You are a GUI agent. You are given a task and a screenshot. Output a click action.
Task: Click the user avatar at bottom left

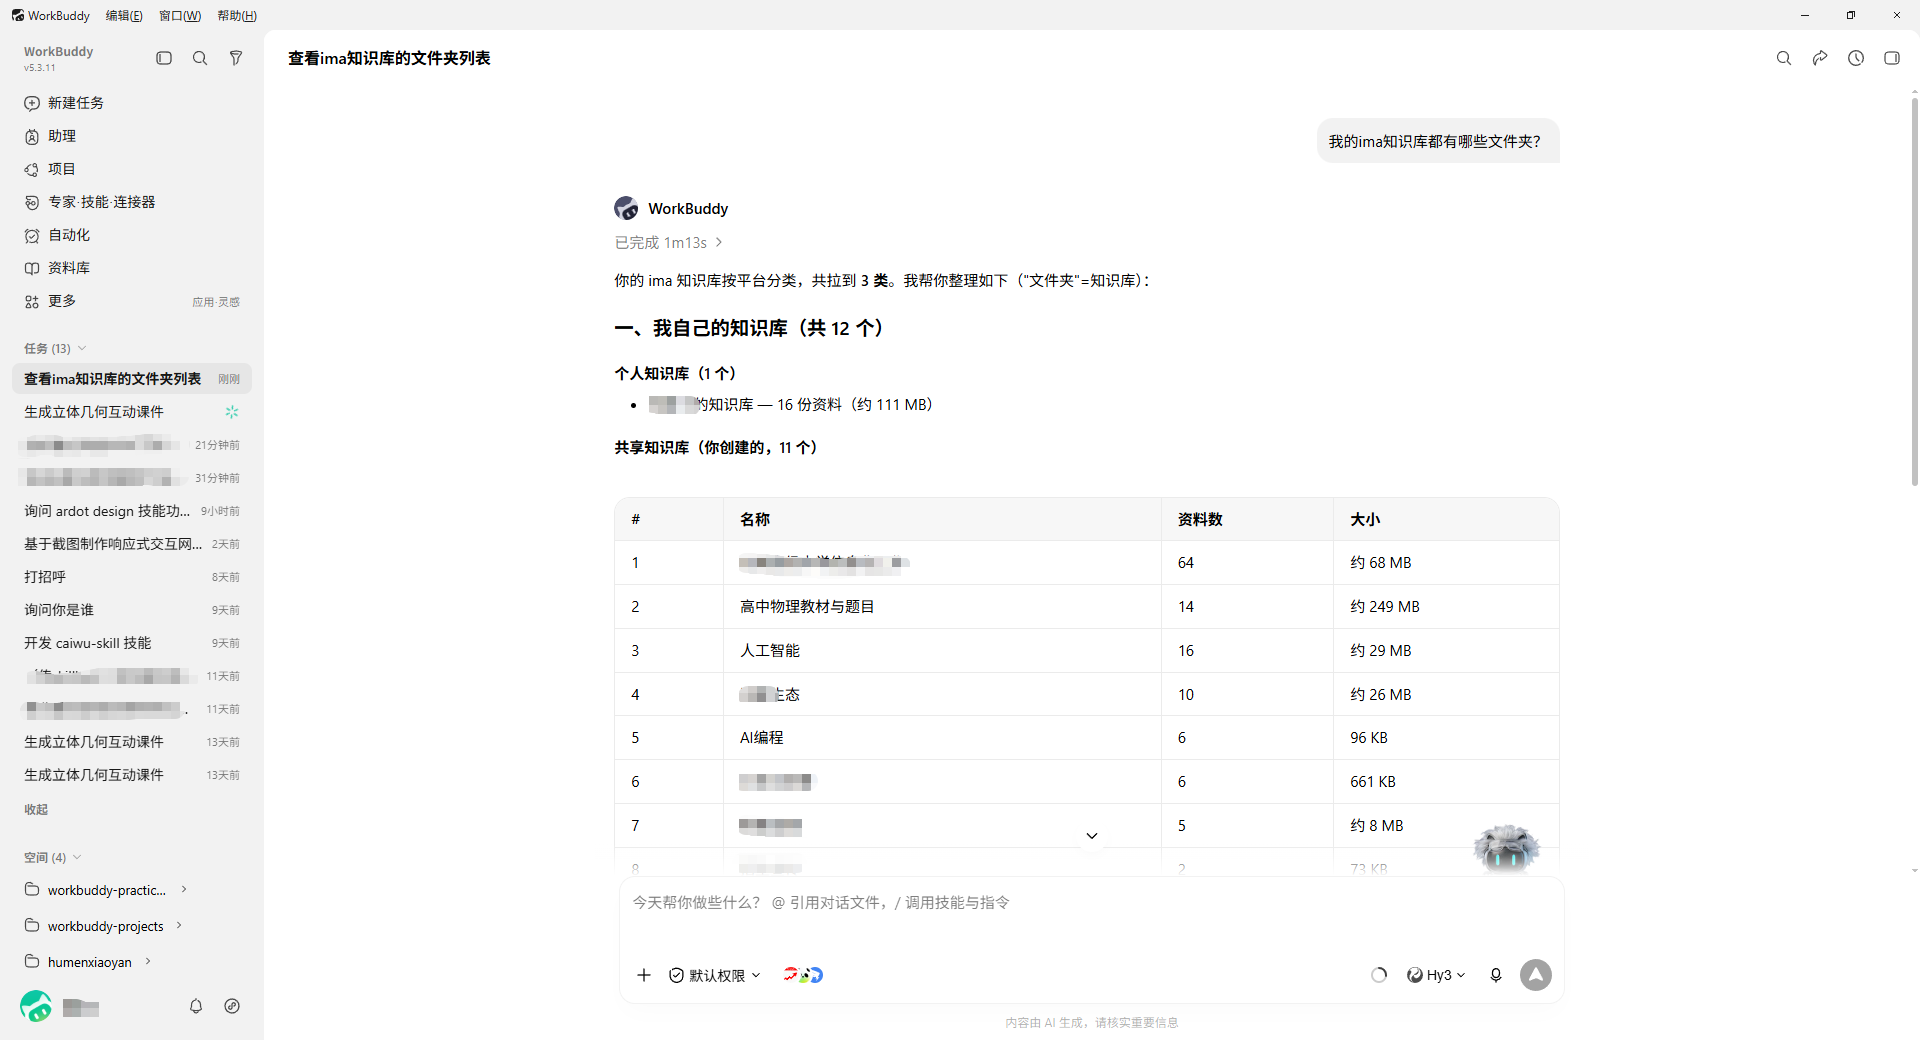point(36,1006)
